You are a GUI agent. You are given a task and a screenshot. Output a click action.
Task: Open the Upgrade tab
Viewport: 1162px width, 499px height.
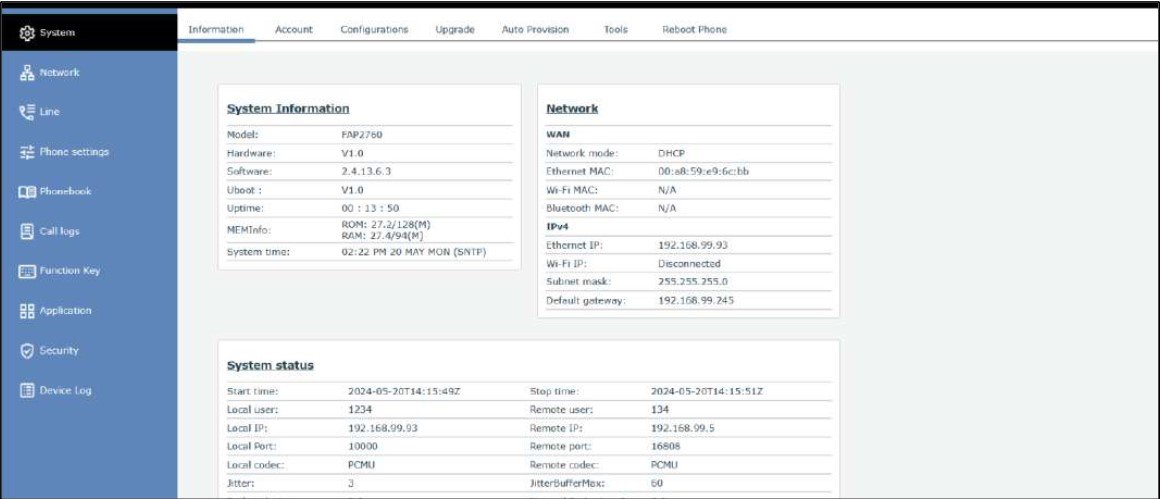coord(455,30)
